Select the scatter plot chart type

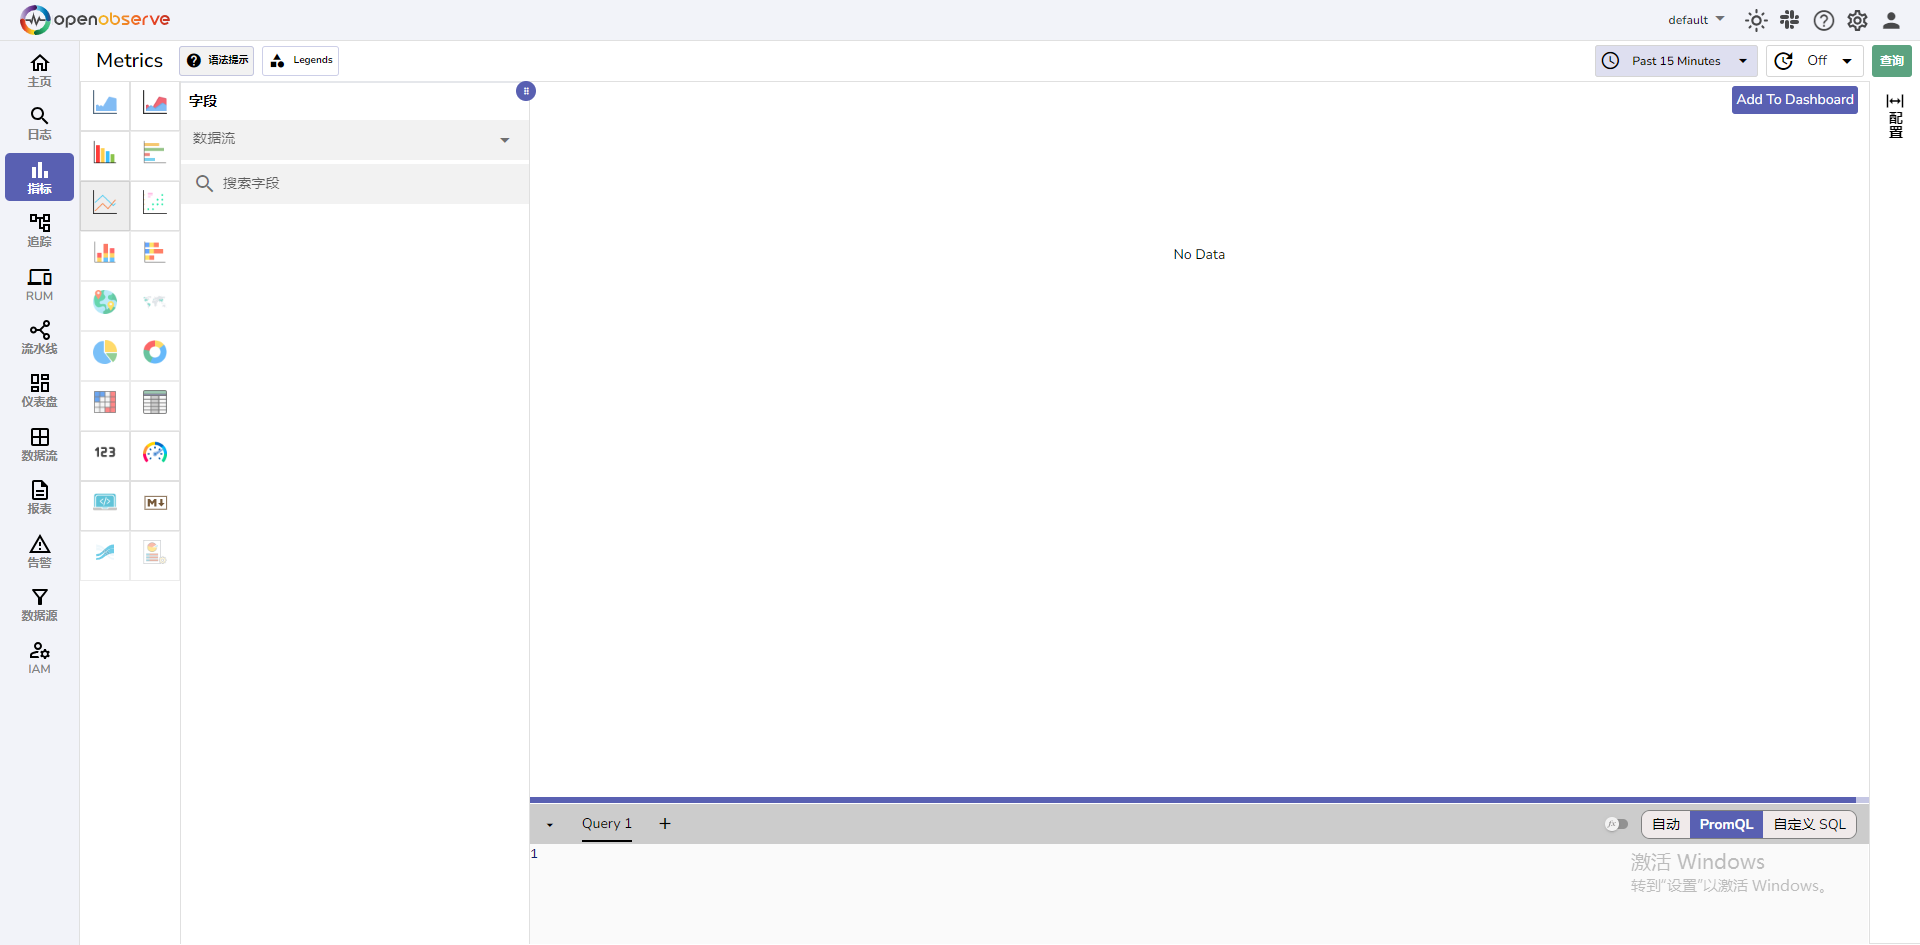click(x=155, y=203)
